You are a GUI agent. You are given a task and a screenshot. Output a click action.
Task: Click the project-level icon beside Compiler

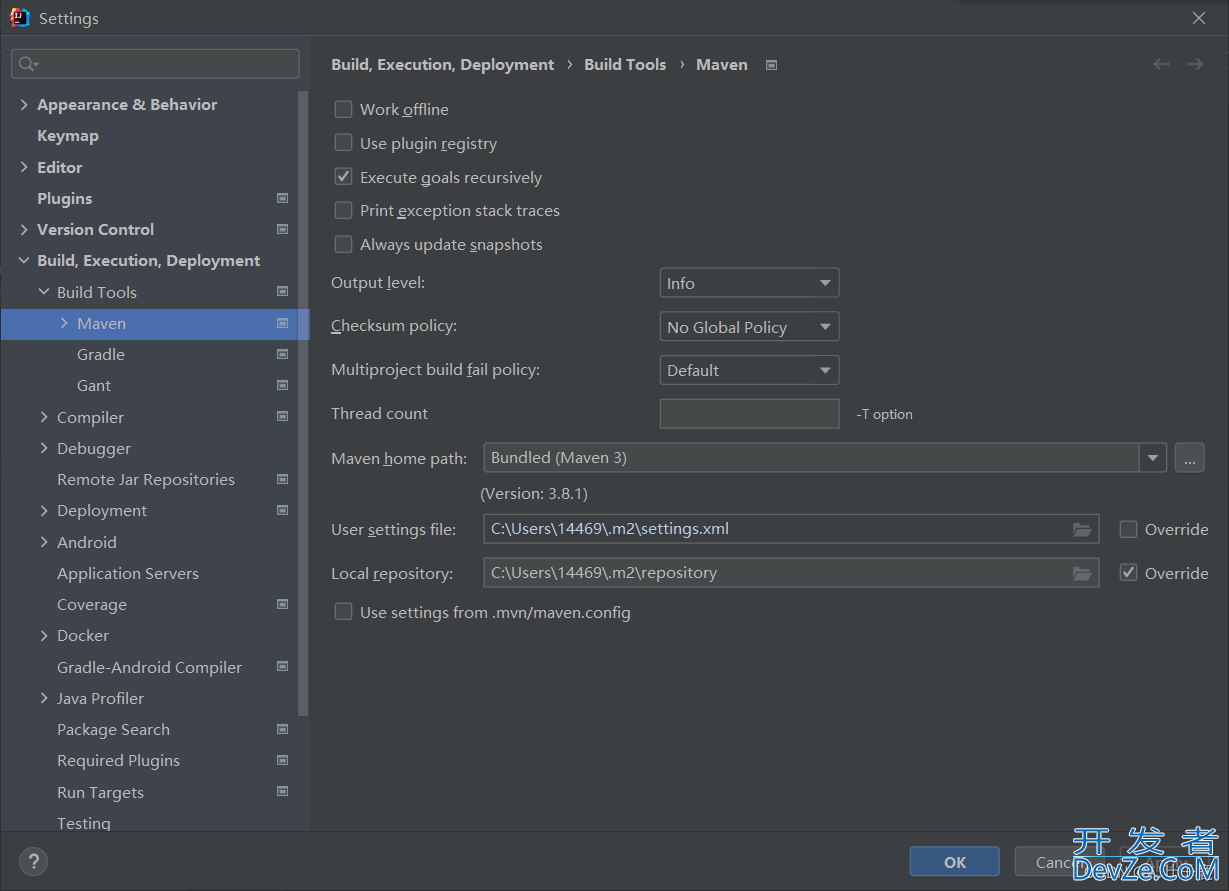click(x=282, y=417)
